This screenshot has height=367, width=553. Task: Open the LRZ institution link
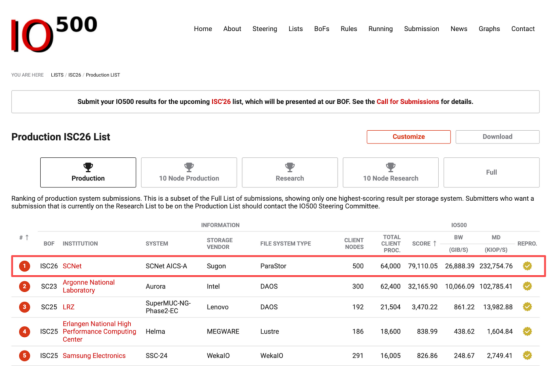tap(68, 307)
